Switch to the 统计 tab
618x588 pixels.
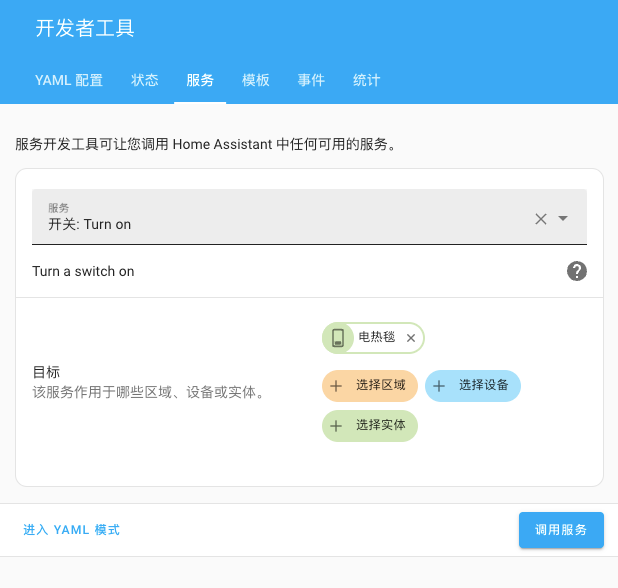[367, 80]
